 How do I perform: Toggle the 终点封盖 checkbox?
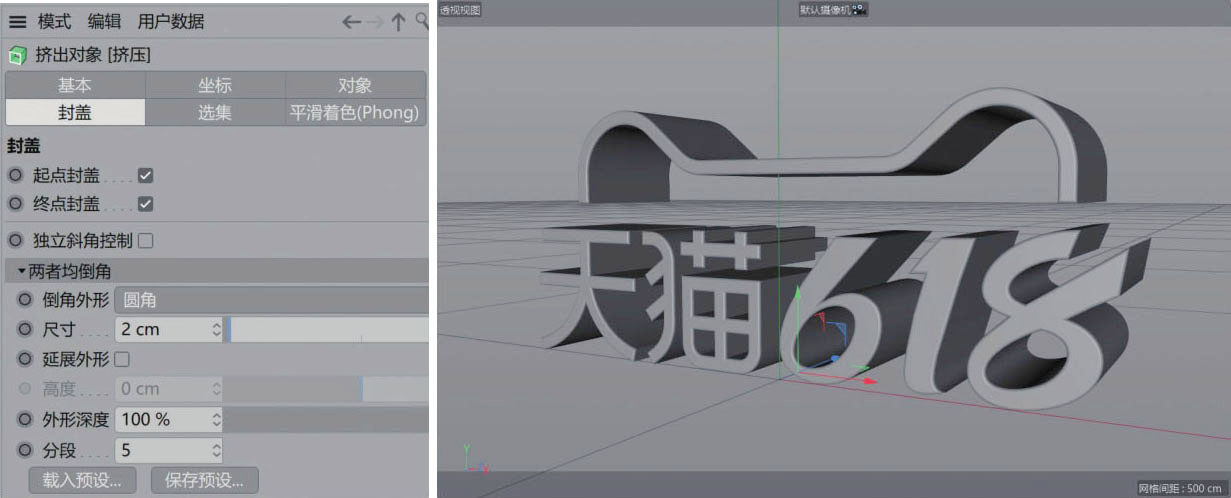click(x=145, y=204)
